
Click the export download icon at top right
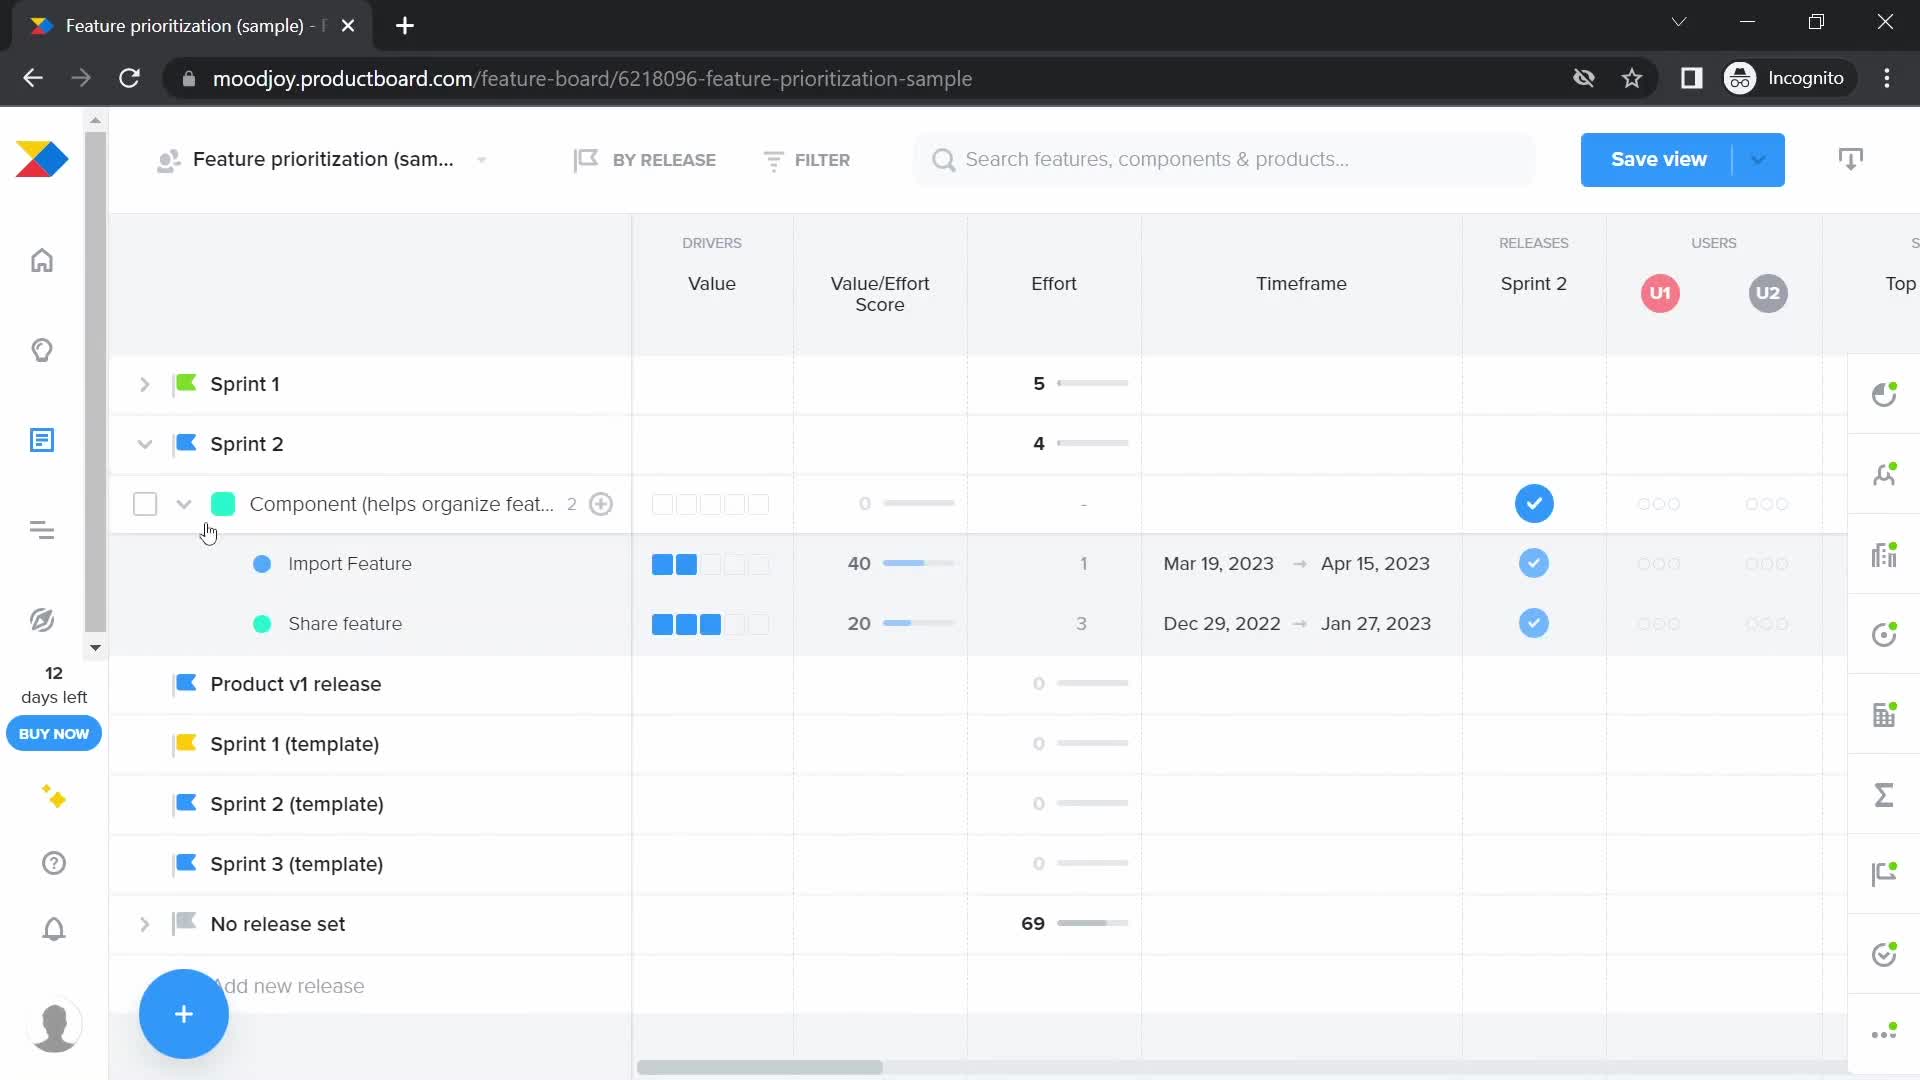(1851, 159)
